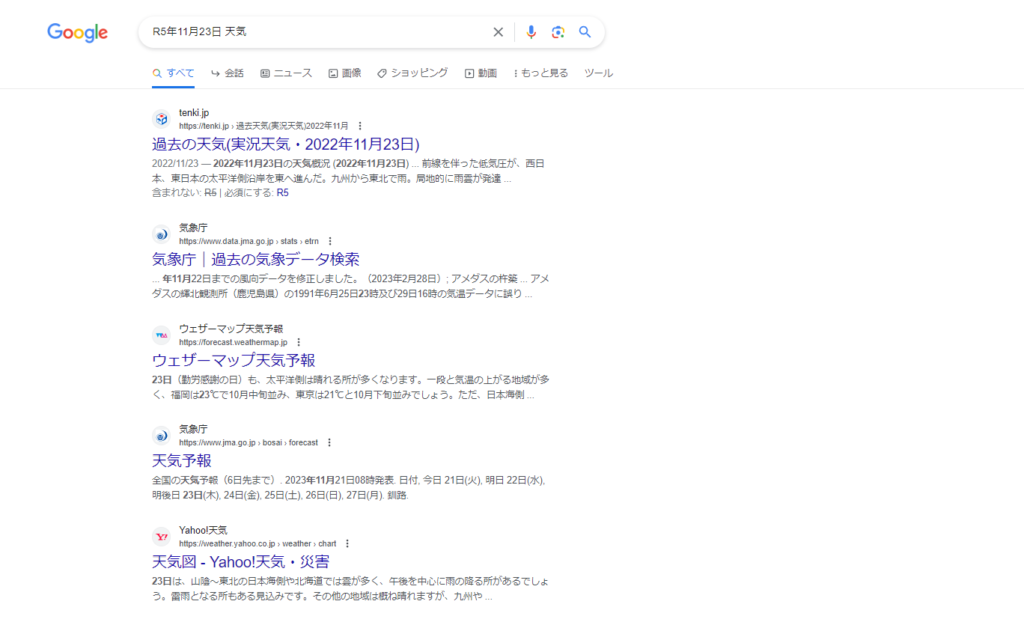Open more options for tenki.jp result

(x=360, y=126)
